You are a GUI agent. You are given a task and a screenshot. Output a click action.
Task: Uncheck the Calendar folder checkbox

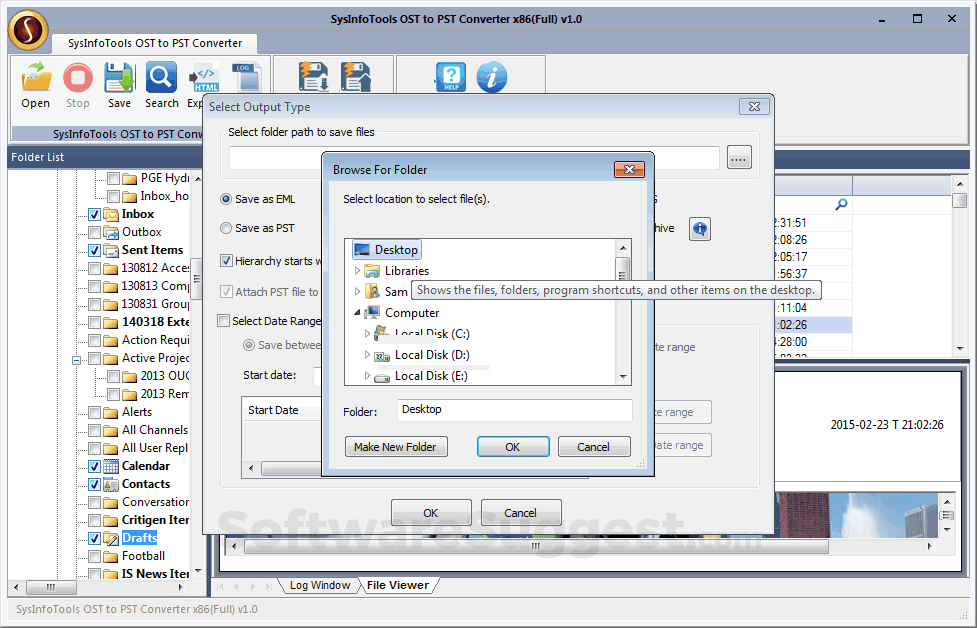pos(95,466)
